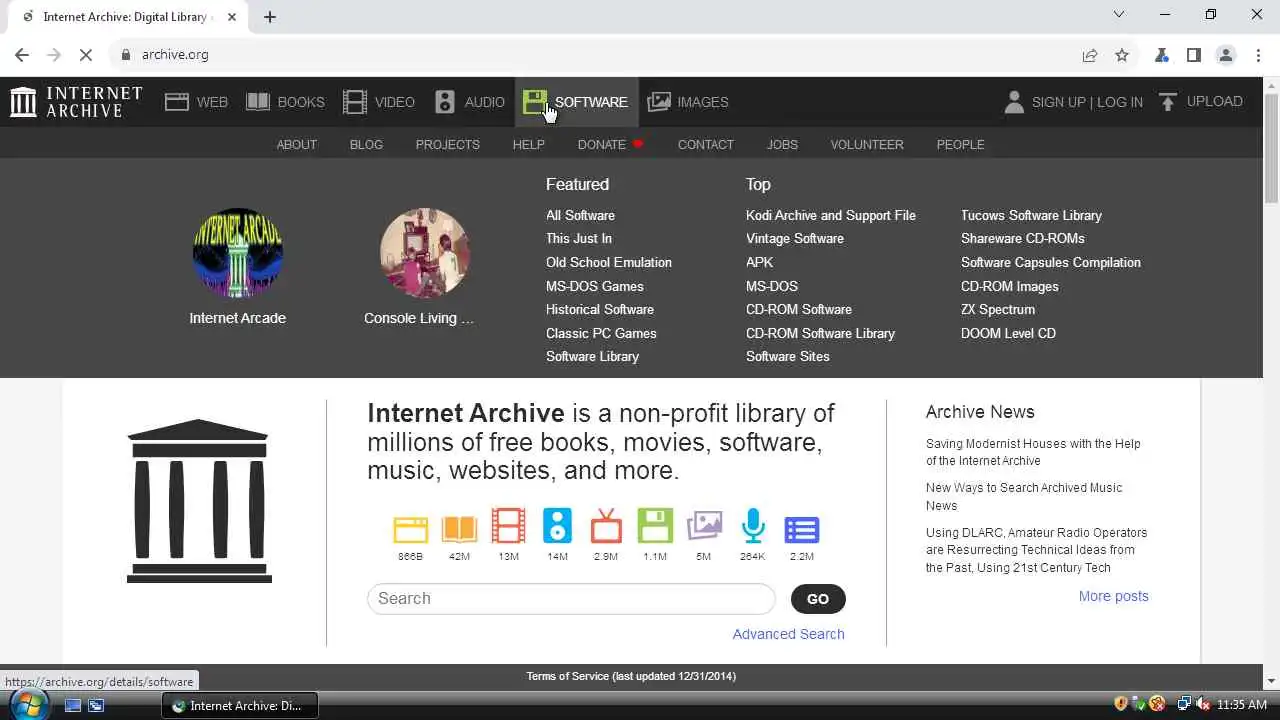1280x720 pixels.
Task: Click the share page icon in the address bar
Action: 1090,55
